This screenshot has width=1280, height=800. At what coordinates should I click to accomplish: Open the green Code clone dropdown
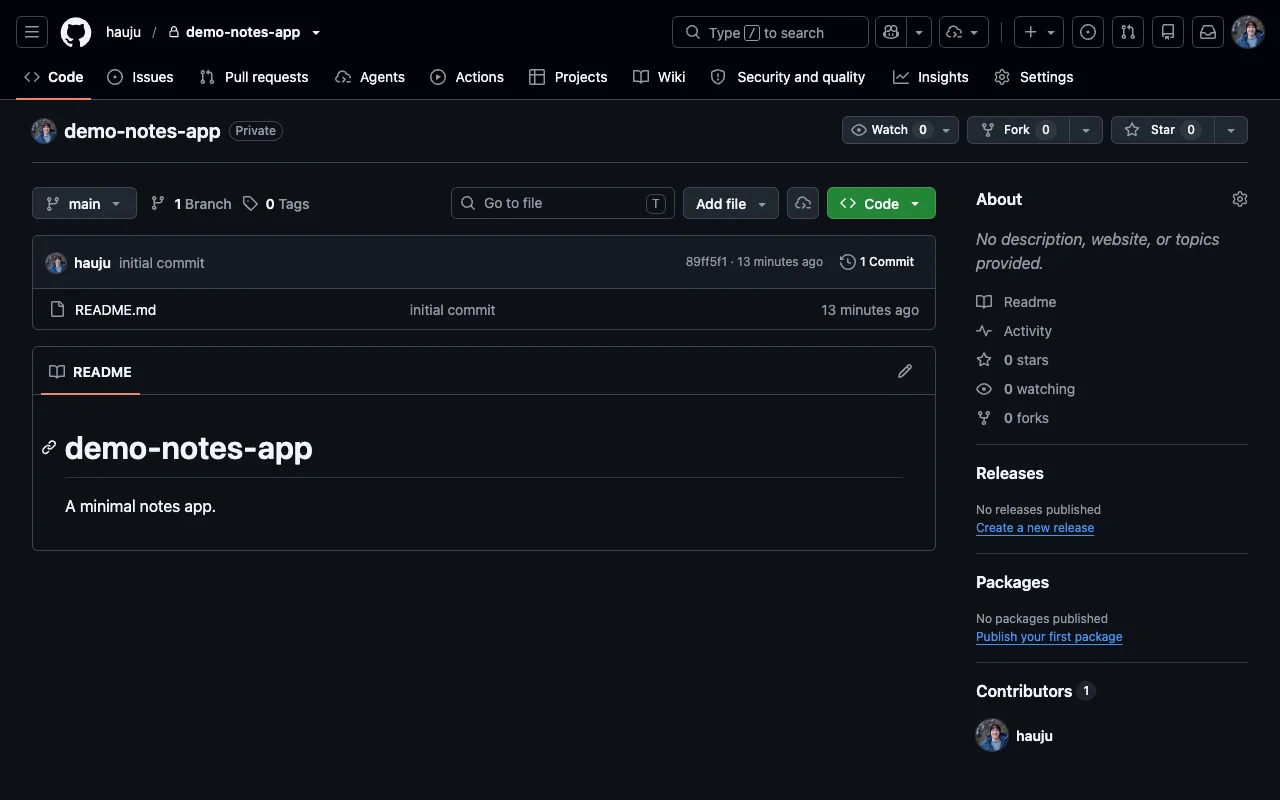881,203
